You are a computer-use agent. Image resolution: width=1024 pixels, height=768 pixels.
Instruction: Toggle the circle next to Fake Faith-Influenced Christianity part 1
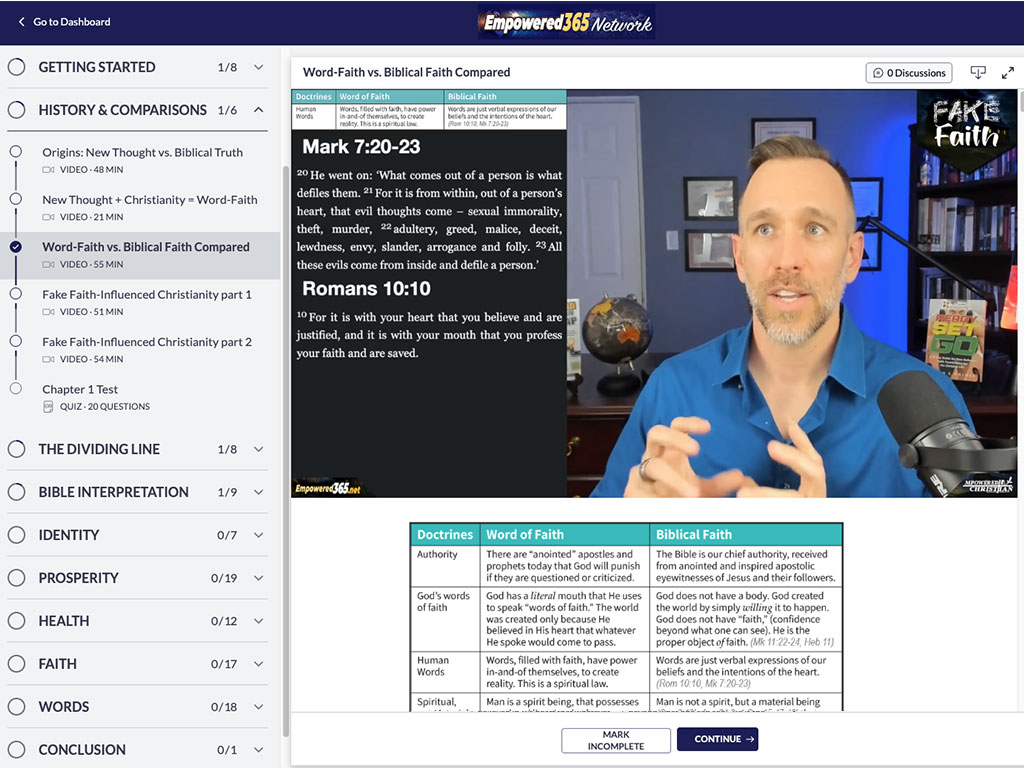click(x=16, y=294)
